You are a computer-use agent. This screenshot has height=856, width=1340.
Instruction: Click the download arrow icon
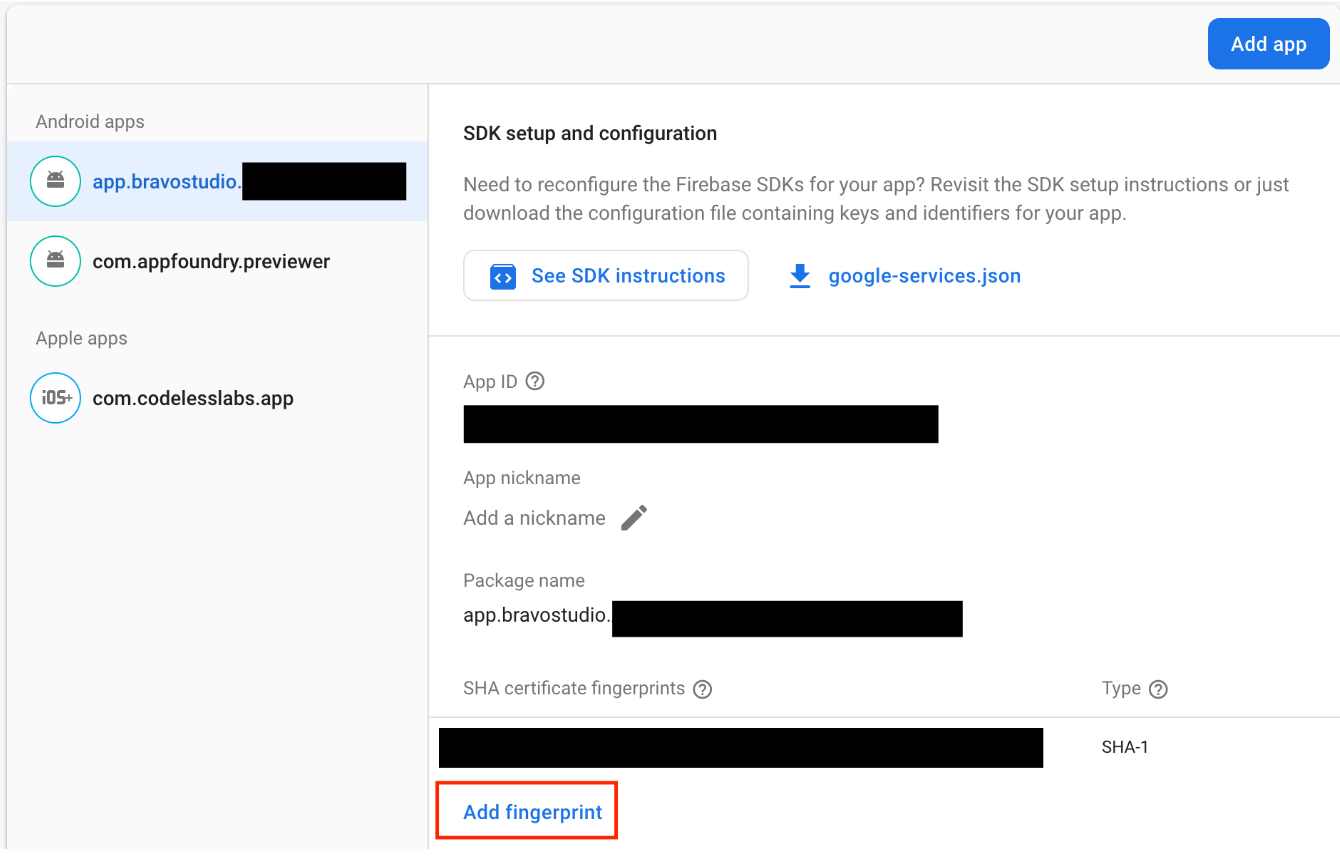(800, 276)
